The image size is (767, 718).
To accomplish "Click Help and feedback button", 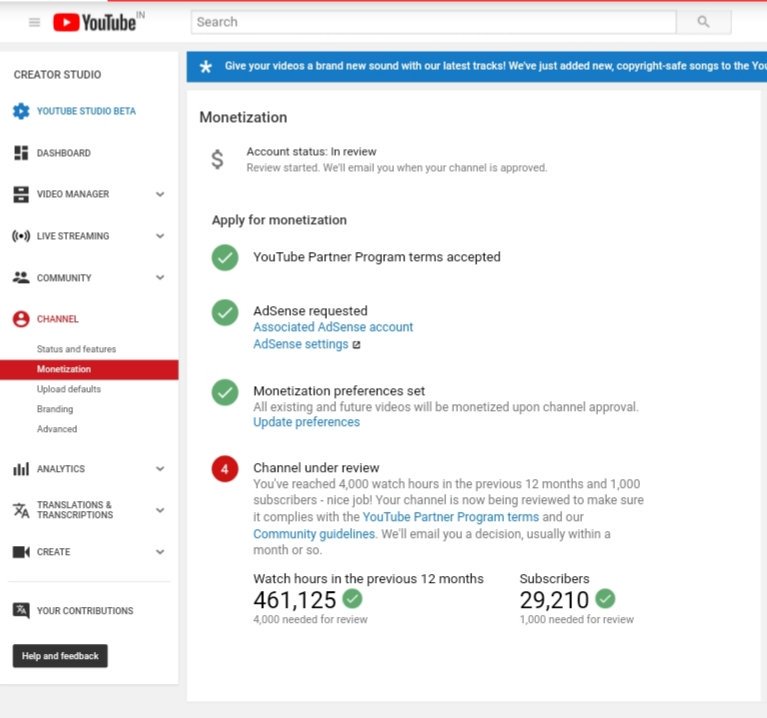I will pyautogui.click(x=60, y=656).
